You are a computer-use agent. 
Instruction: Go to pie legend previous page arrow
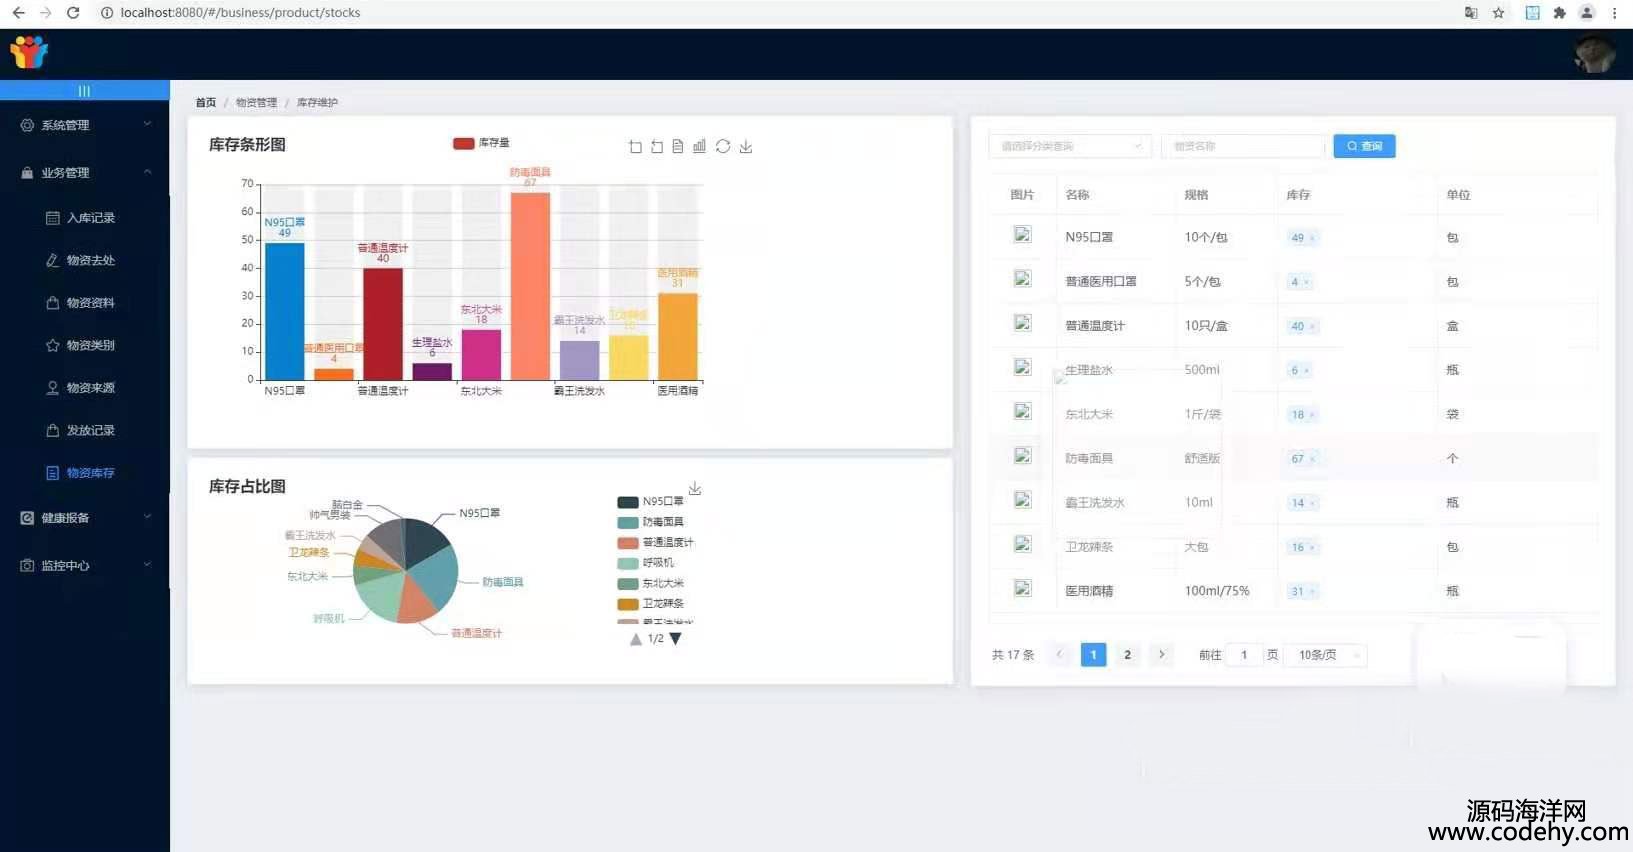tap(636, 639)
